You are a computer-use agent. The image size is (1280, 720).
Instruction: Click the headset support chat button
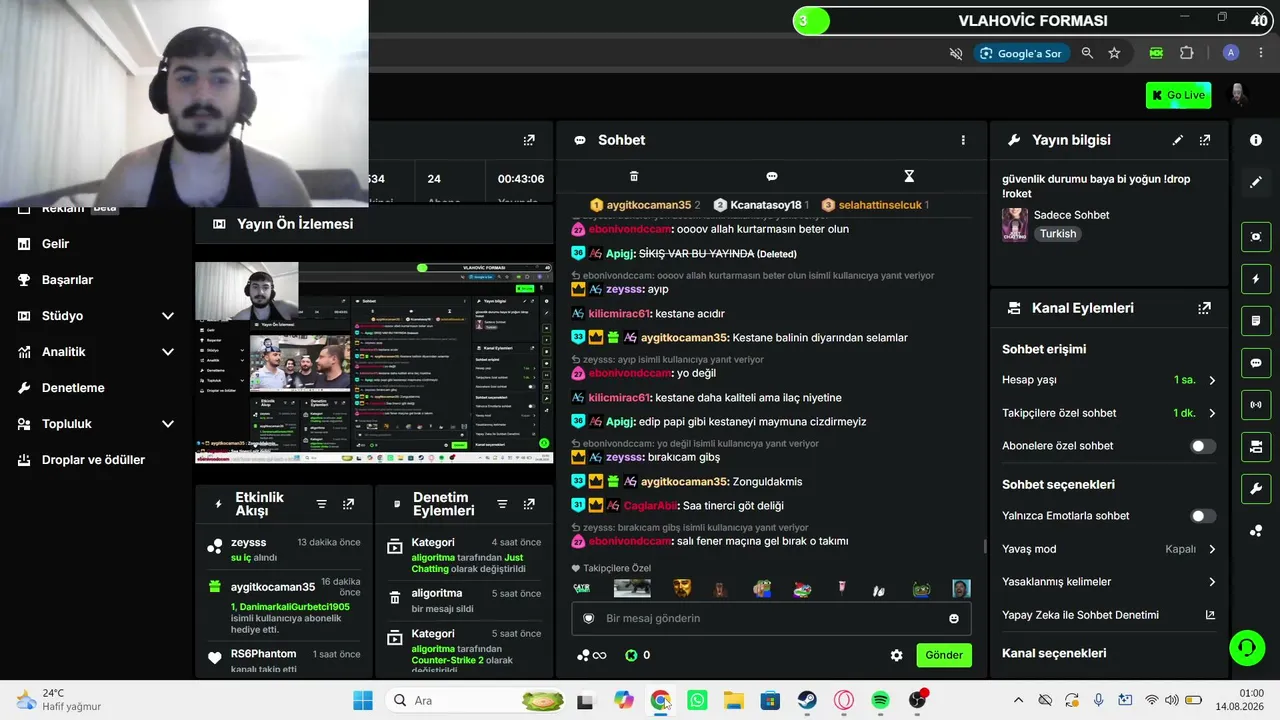(x=1246, y=647)
